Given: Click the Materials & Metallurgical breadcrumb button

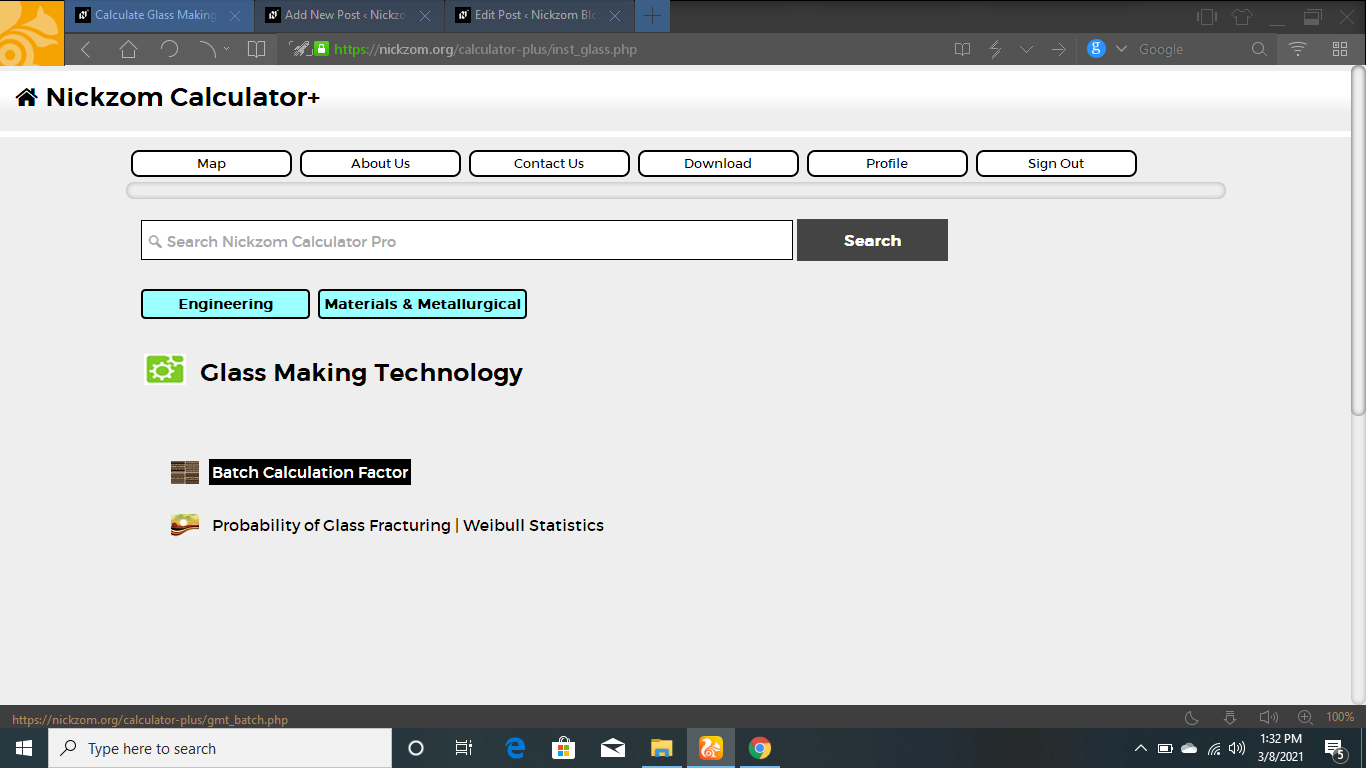Looking at the screenshot, I should tap(422, 304).
